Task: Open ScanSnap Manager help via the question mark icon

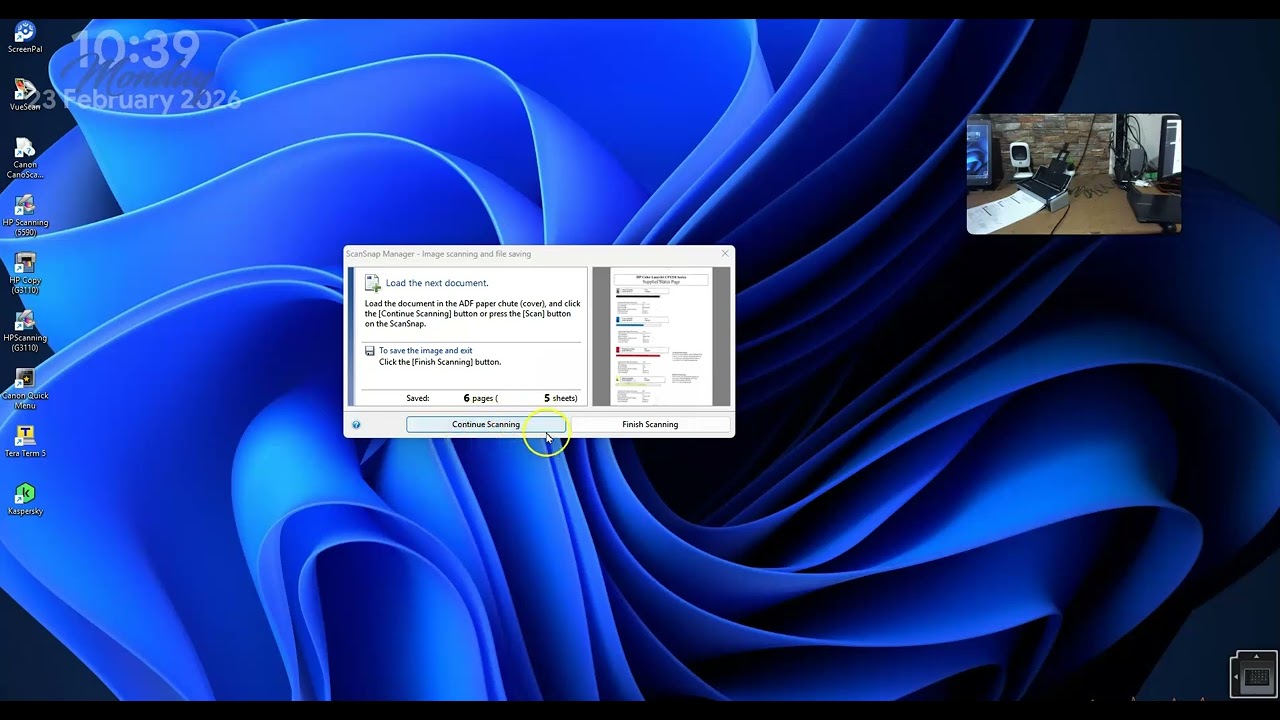Action: click(356, 425)
